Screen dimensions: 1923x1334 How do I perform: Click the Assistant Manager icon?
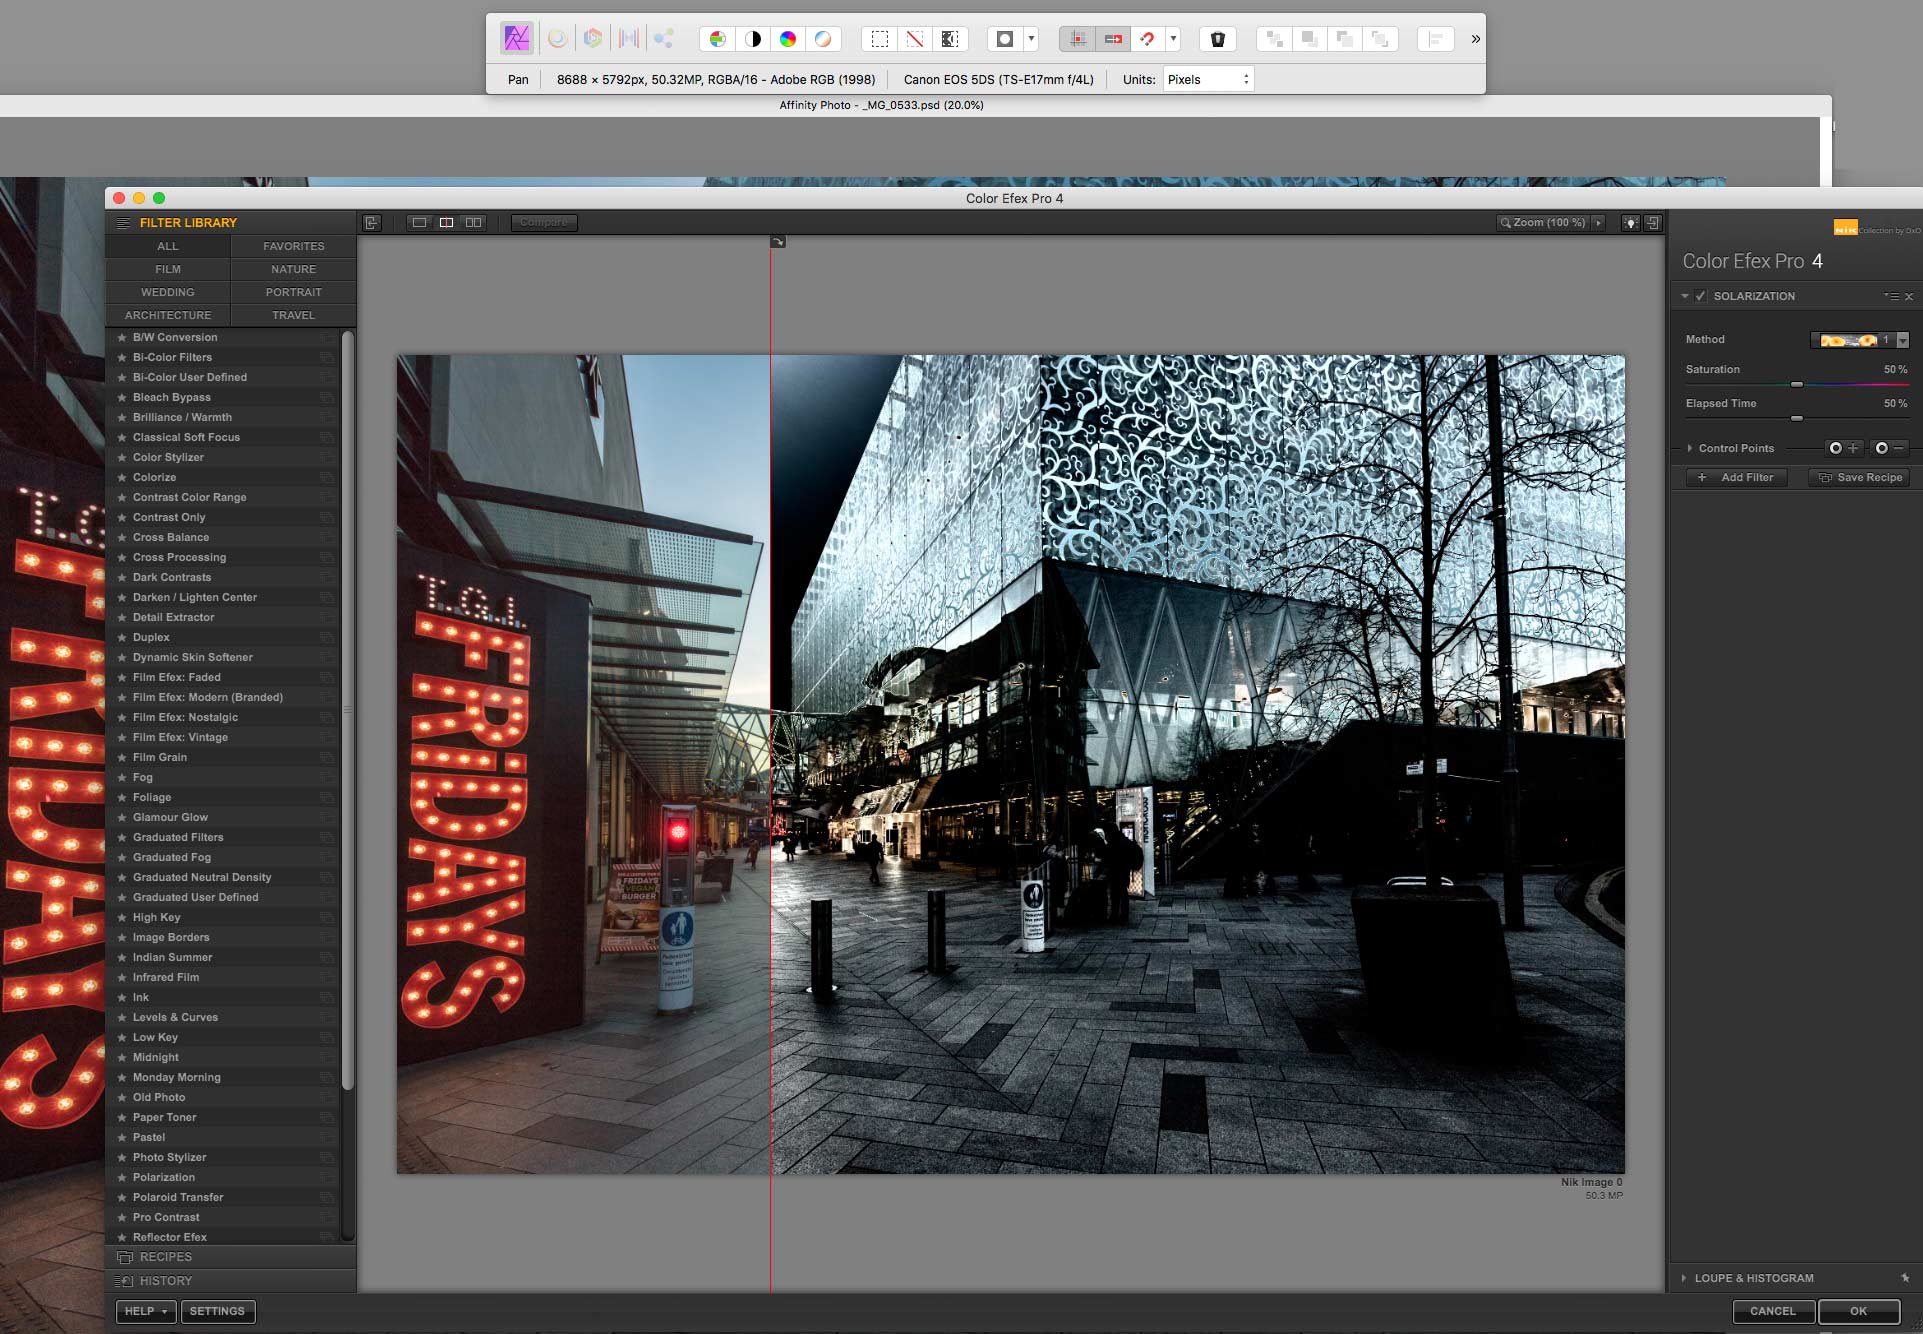[x=1218, y=39]
